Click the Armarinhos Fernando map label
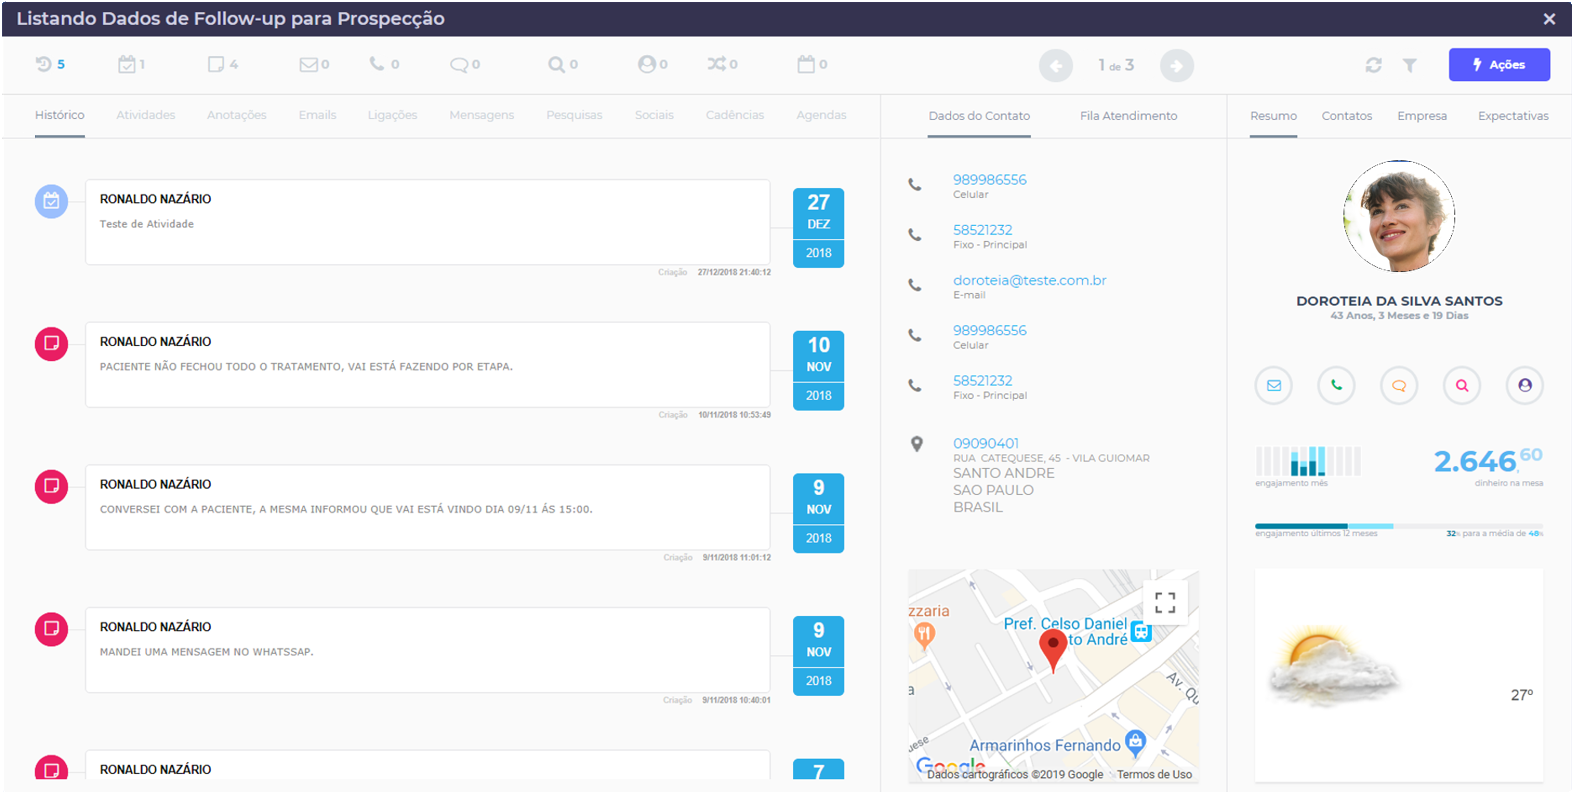 [x=1045, y=745]
